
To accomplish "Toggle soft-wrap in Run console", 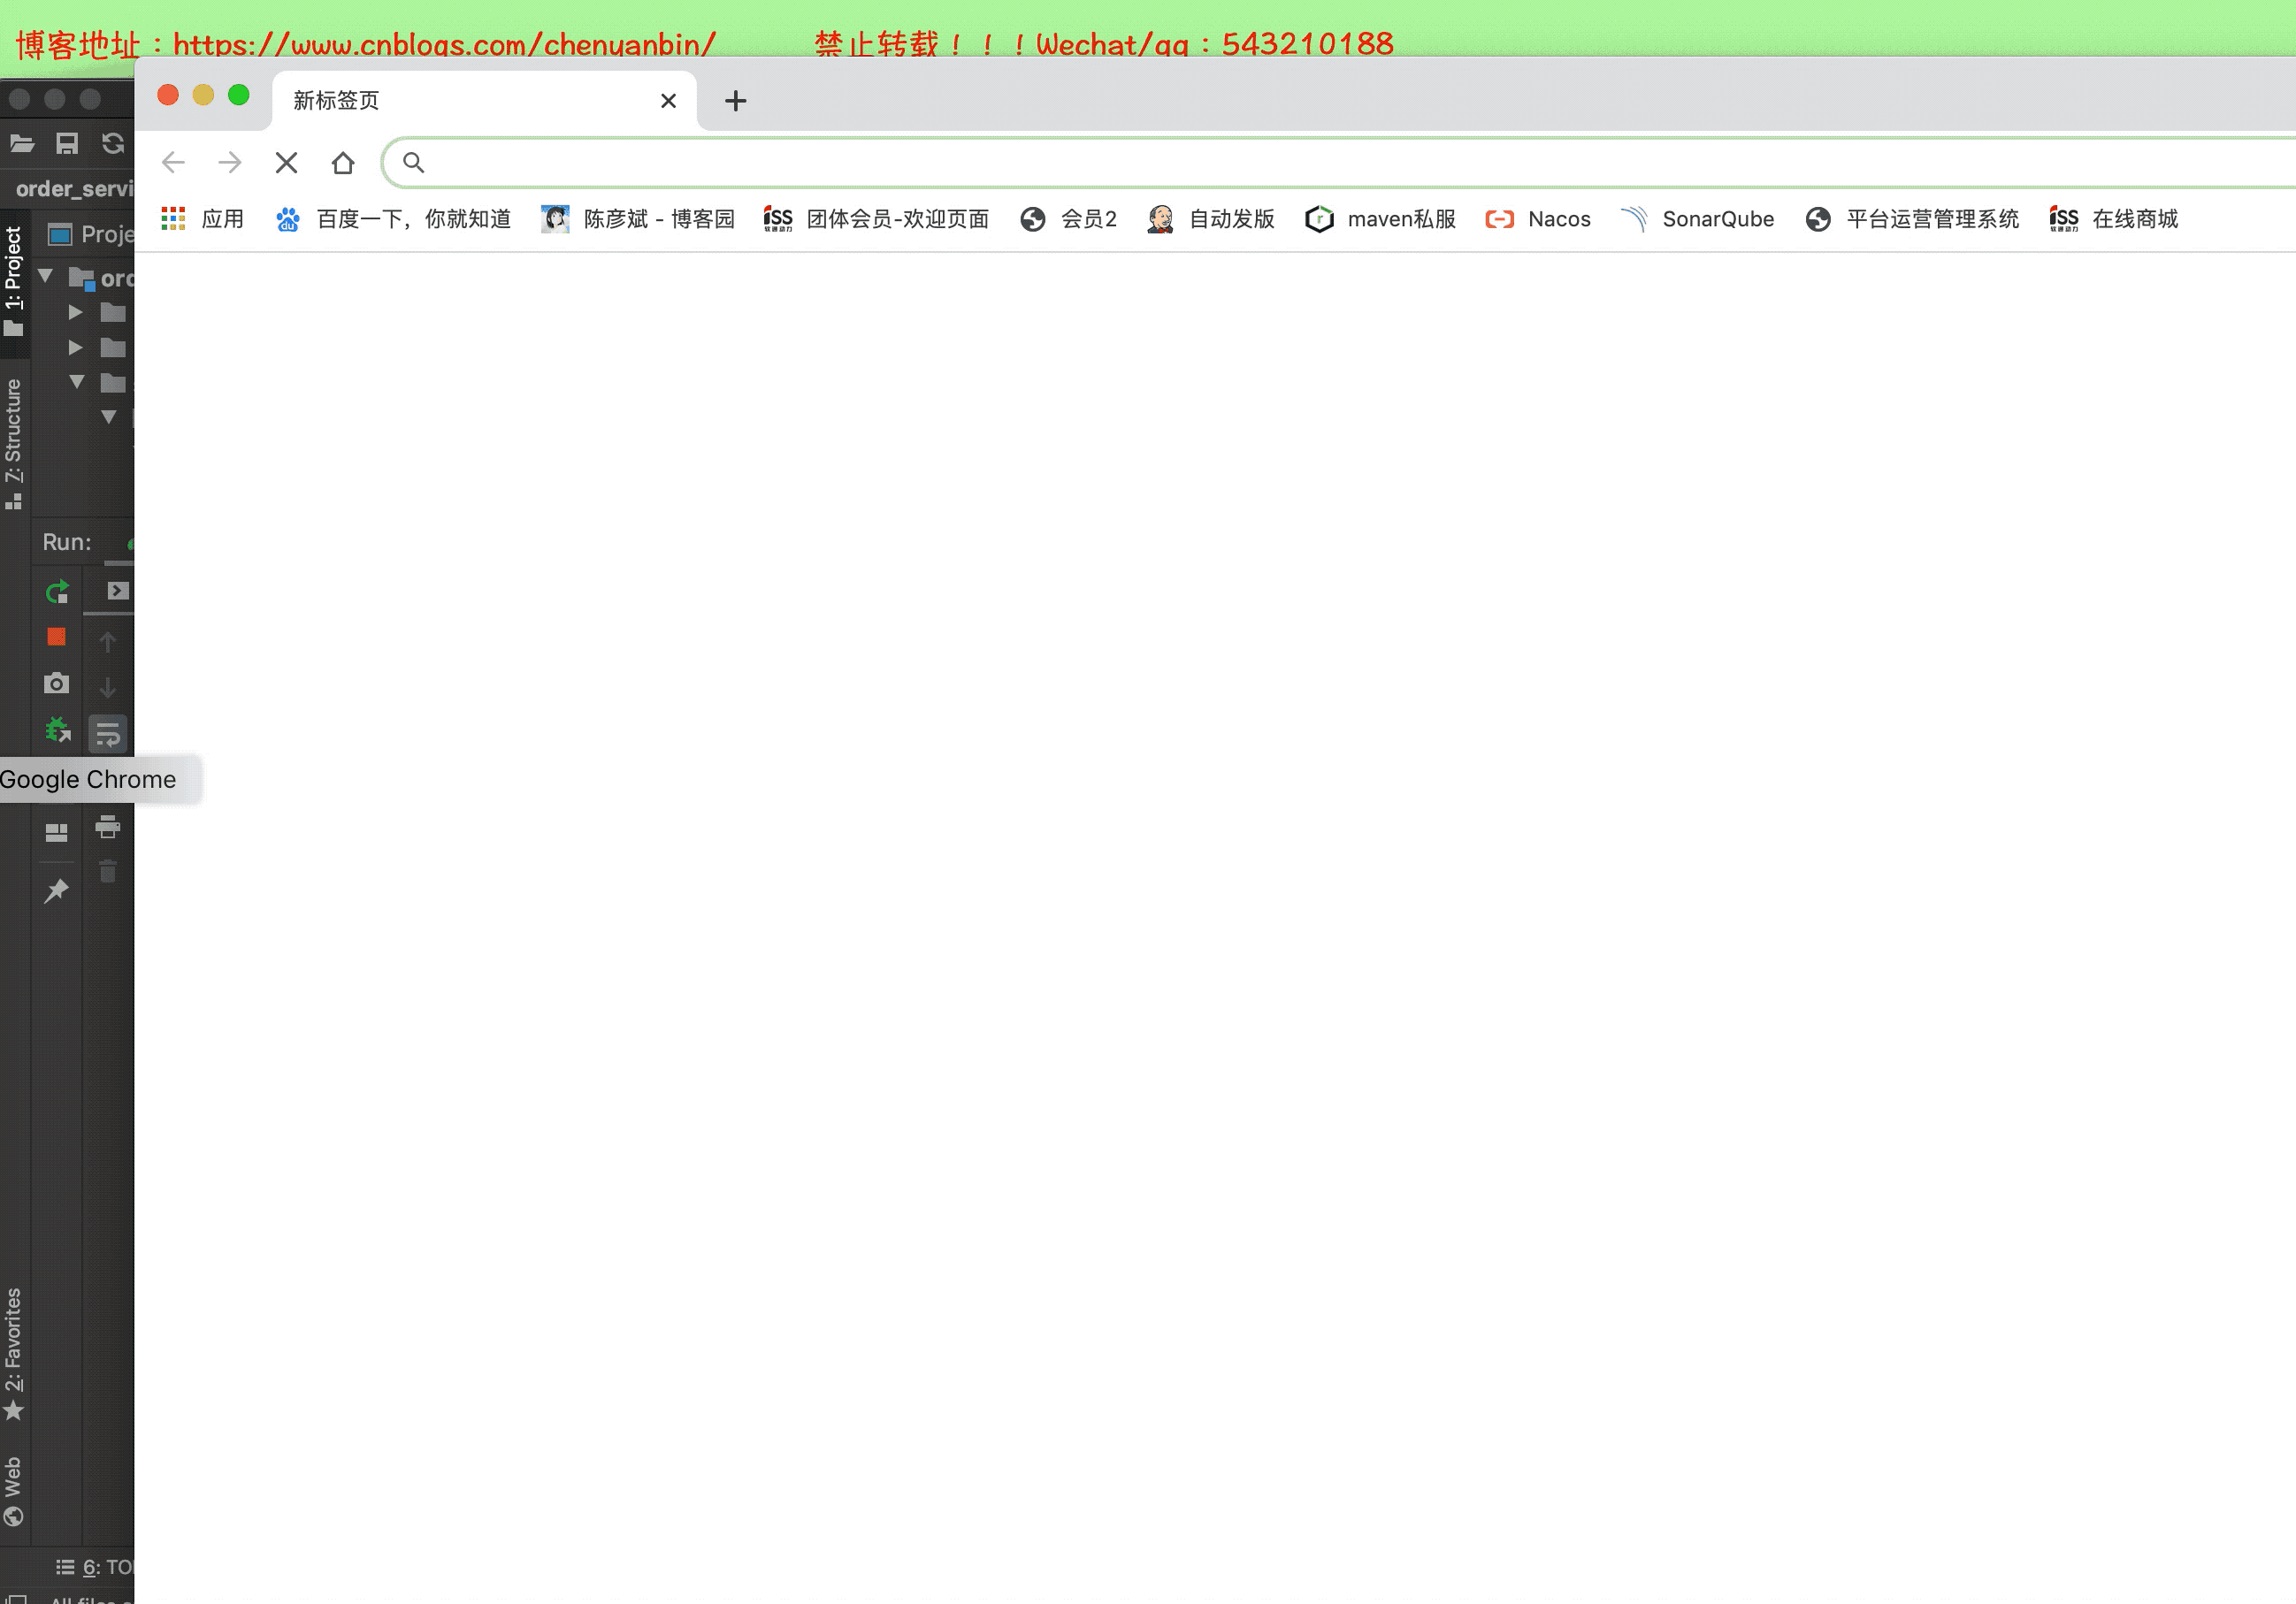I will (x=108, y=736).
